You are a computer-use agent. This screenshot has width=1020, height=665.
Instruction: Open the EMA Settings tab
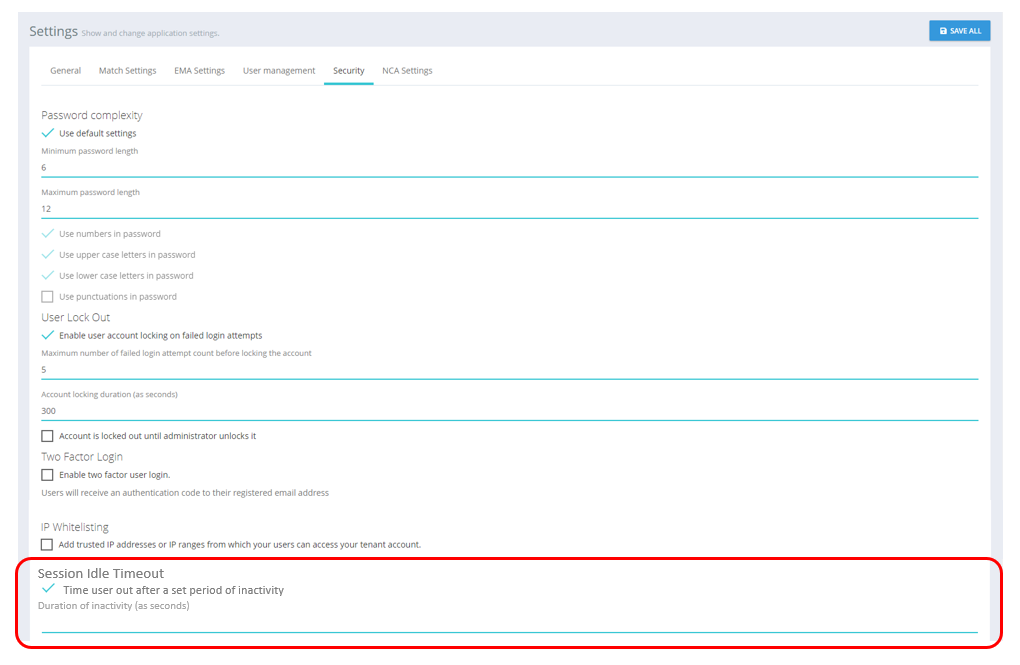[199, 71]
